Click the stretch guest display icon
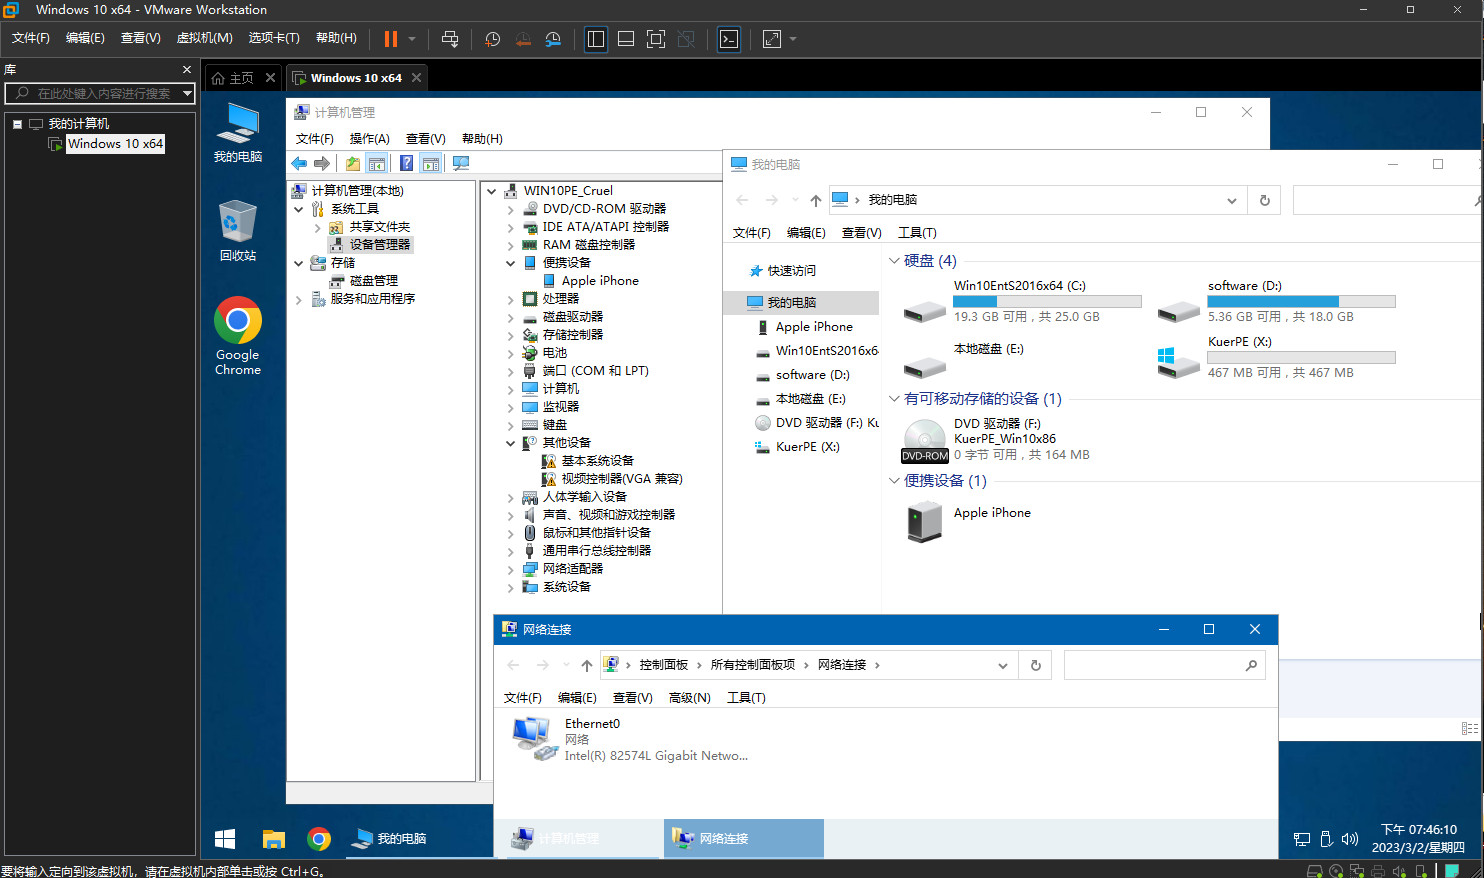1484x878 pixels. click(772, 39)
